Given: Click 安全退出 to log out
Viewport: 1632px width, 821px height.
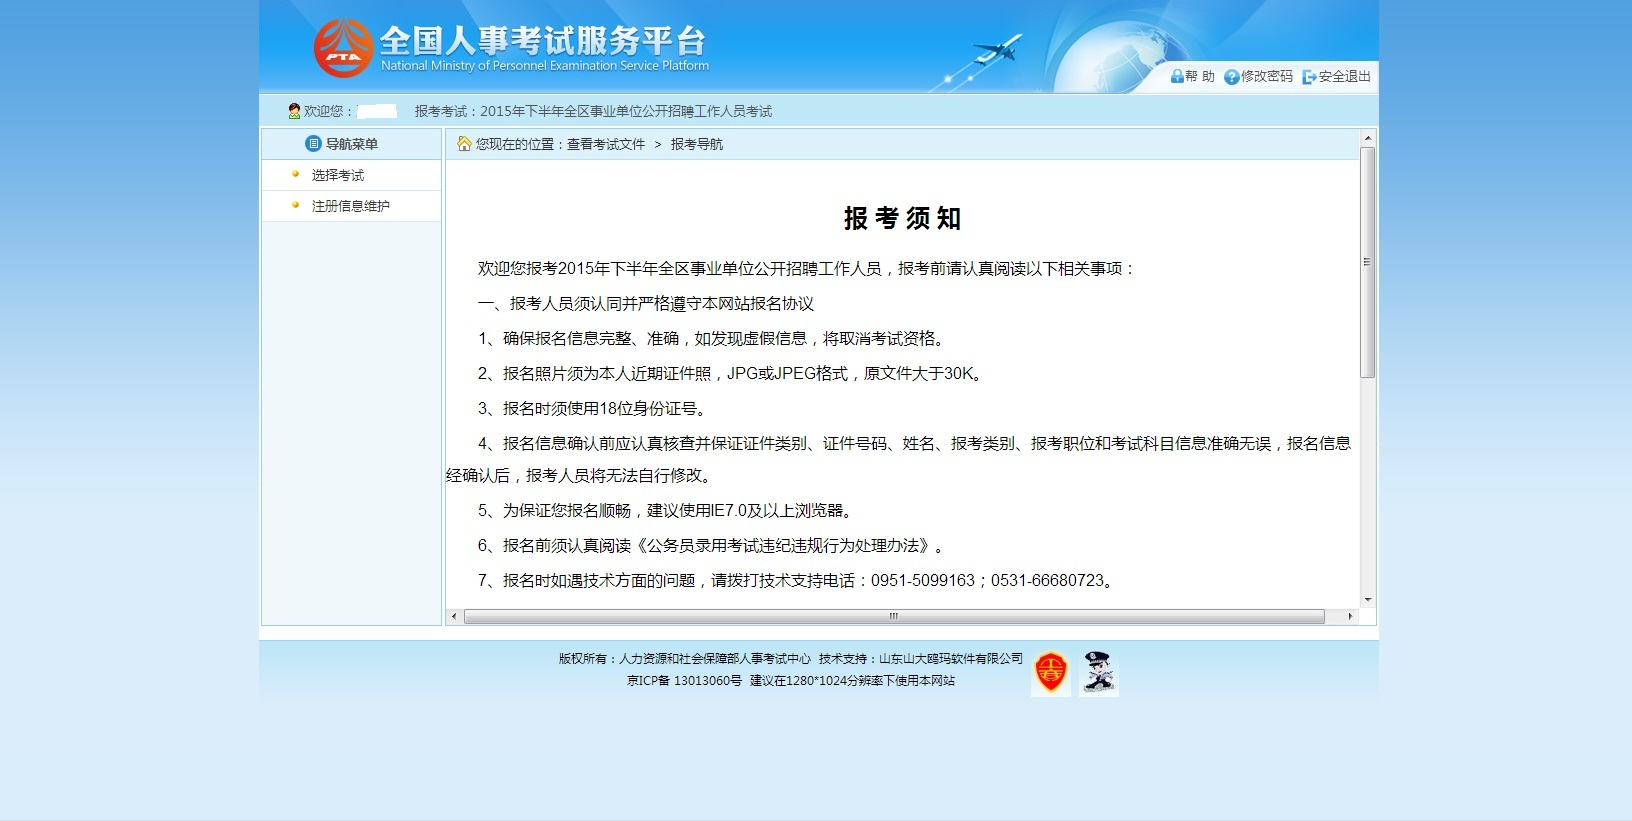Looking at the screenshot, I should click(x=1344, y=76).
